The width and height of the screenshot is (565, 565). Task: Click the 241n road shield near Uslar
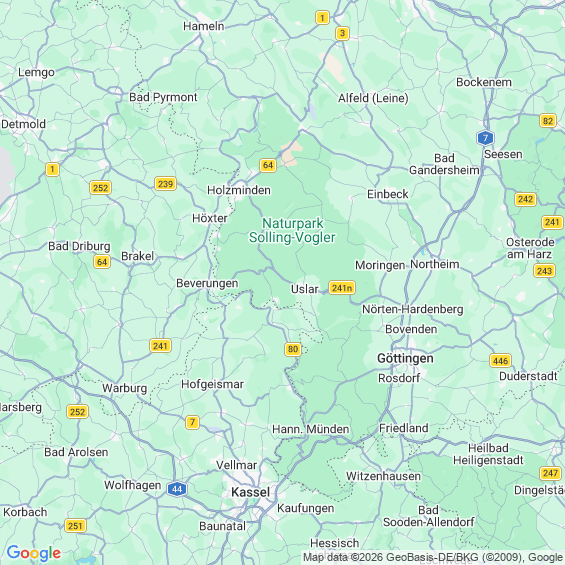point(342,288)
